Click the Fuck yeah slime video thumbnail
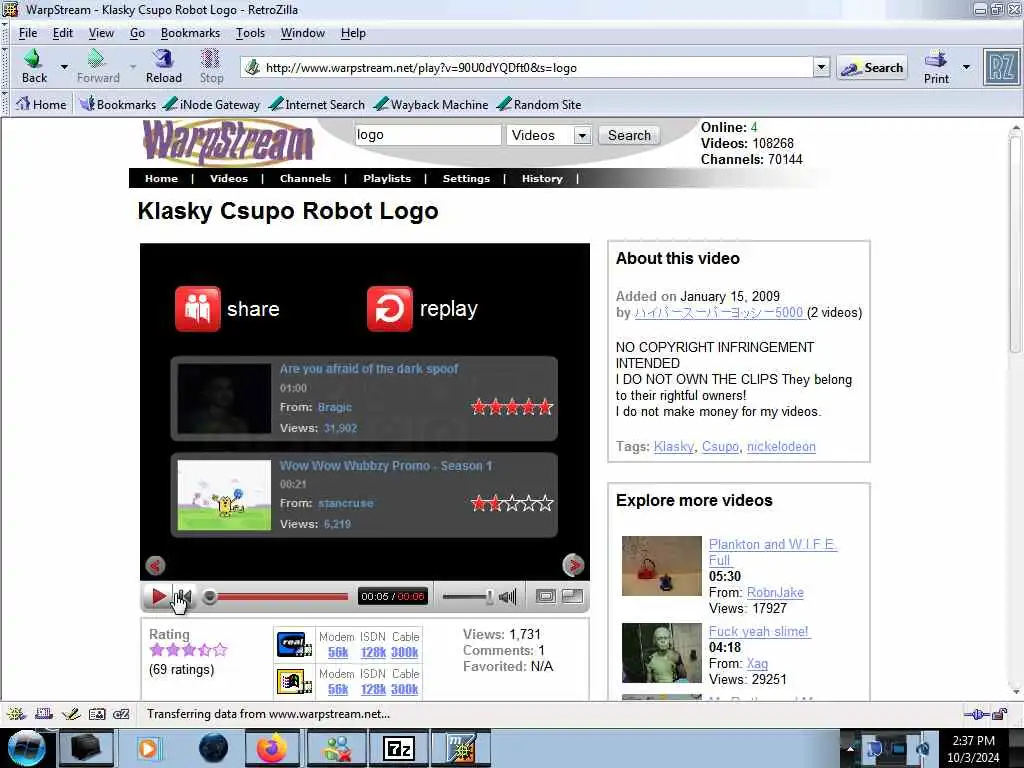 pyautogui.click(x=662, y=653)
